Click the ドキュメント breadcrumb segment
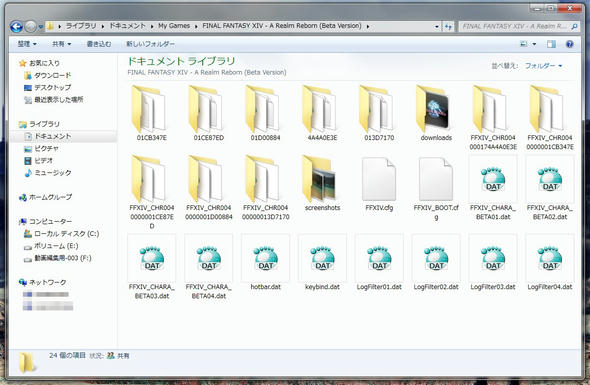Image resolution: width=590 pixels, height=385 pixels. [127, 26]
